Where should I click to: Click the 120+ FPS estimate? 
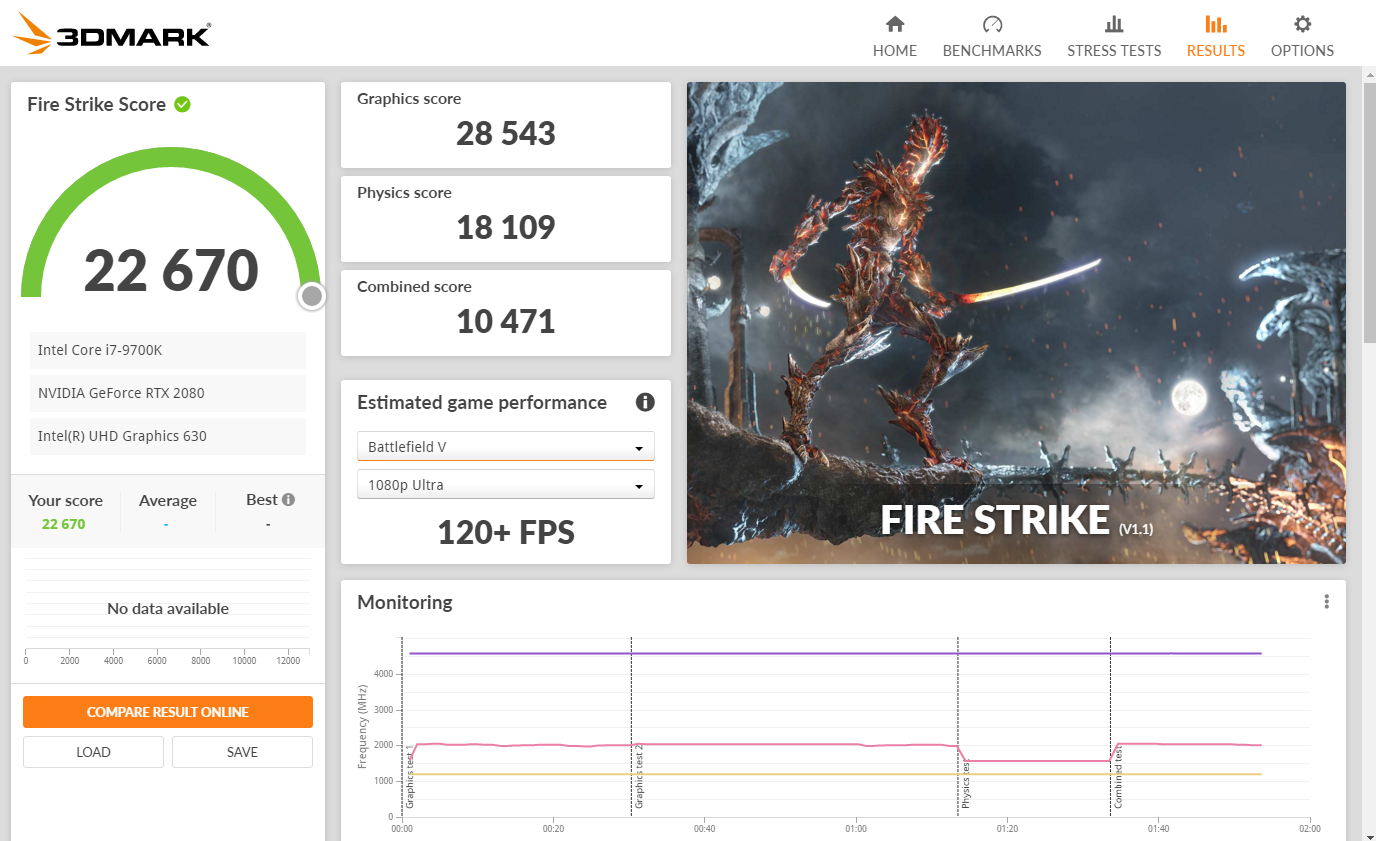point(506,532)
